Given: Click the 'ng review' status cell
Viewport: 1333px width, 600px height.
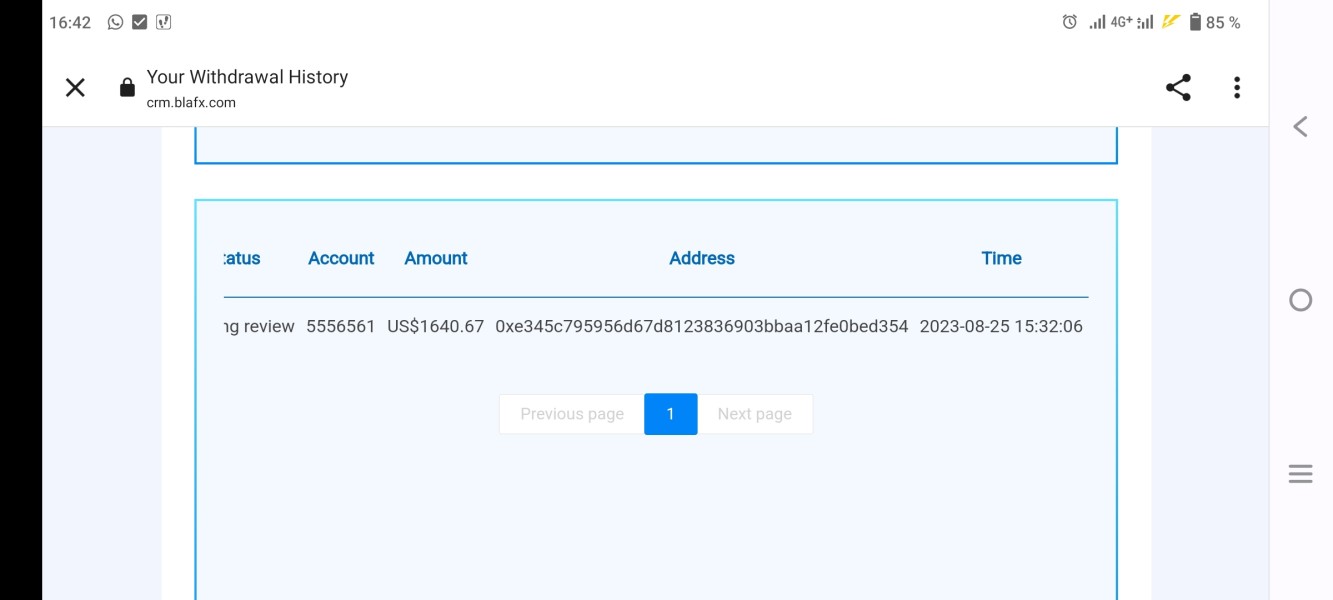Looking at the screenshot, I should [x=259, y=326].
